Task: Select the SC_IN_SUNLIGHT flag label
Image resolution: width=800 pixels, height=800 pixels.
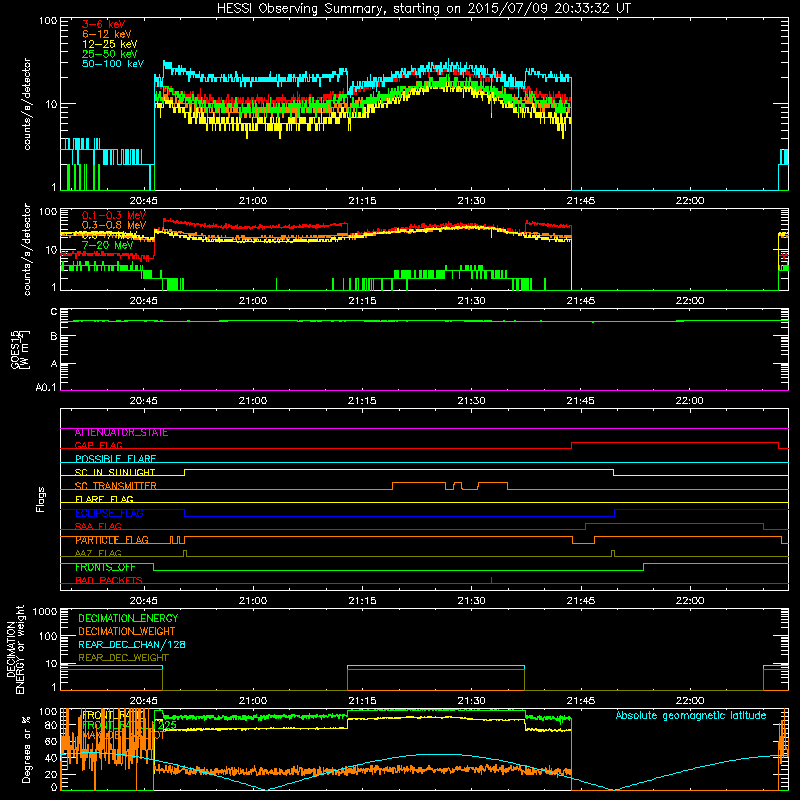Action: (115, 472)
